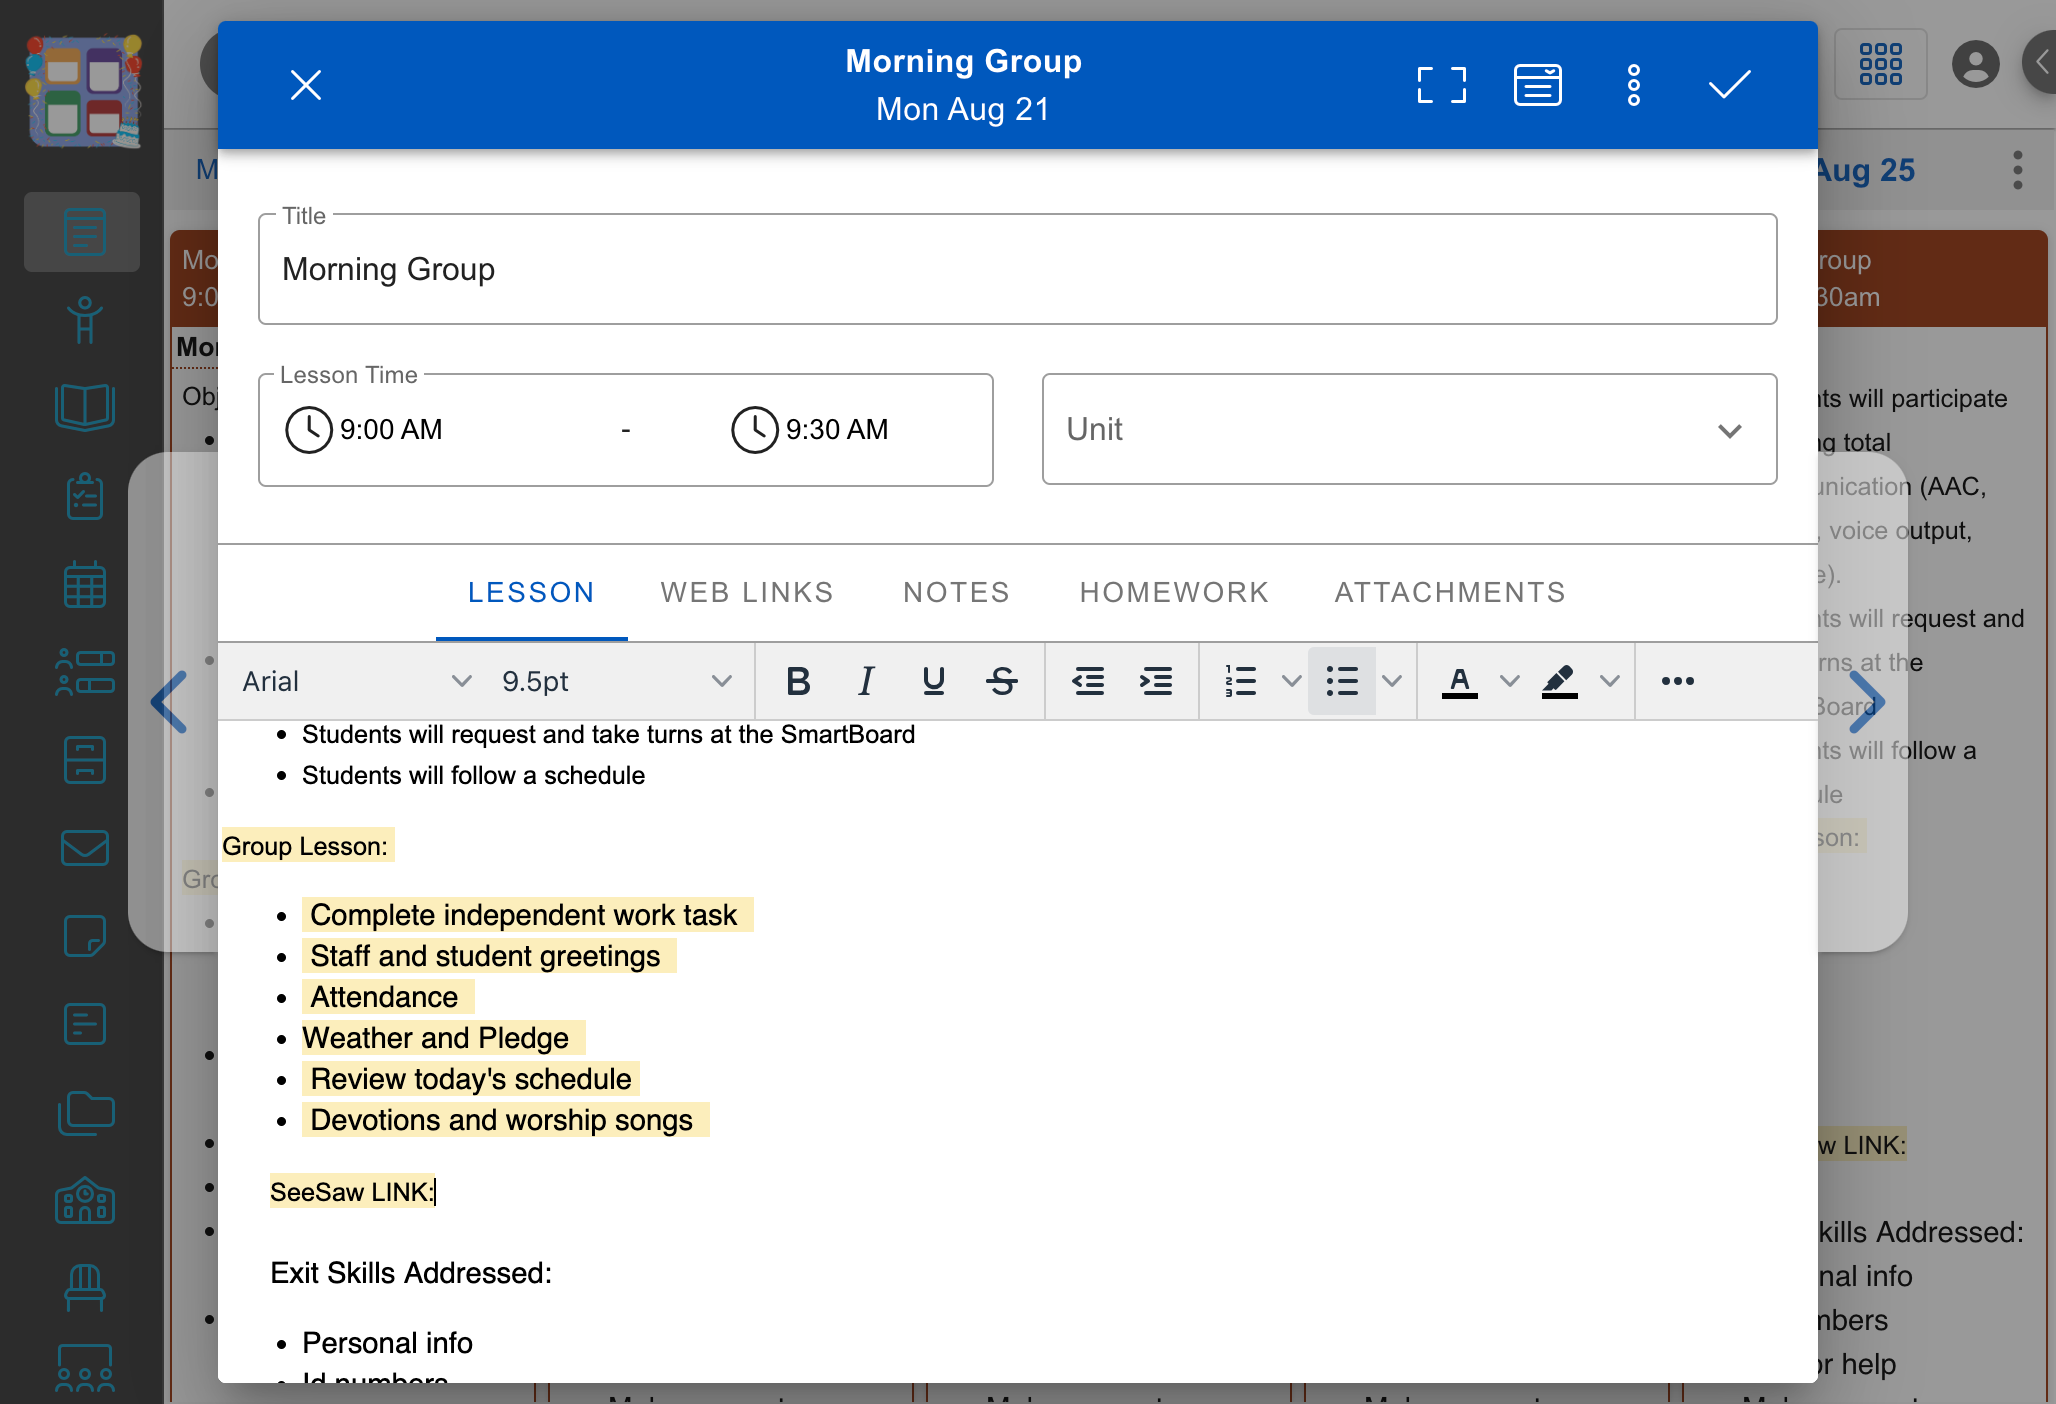Click the Title input field

[1017, 269]
